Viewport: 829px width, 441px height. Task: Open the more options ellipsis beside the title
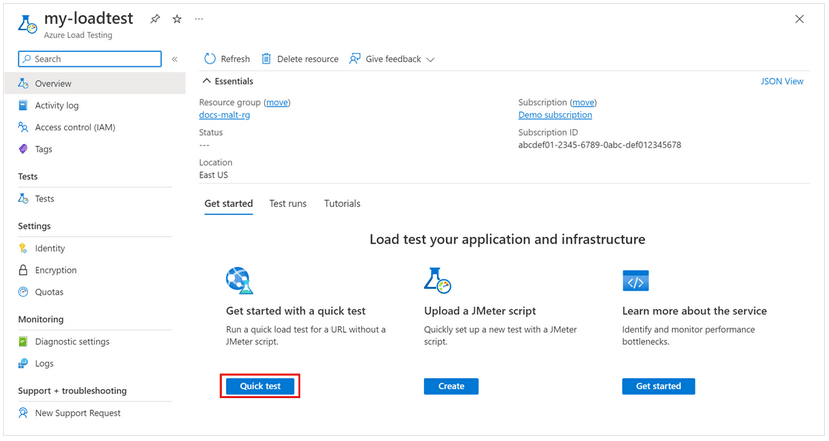[199, 19]
